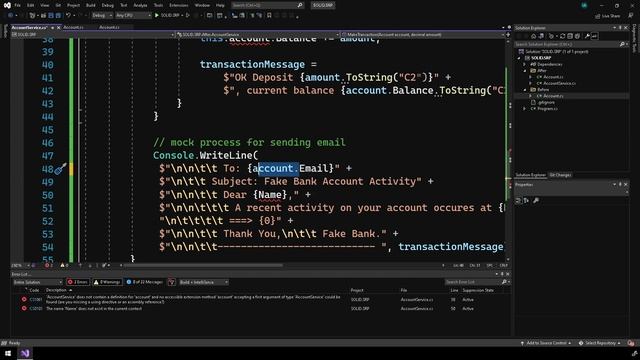
Task: Start without debugging outline play icon
Action: (188, 16)
